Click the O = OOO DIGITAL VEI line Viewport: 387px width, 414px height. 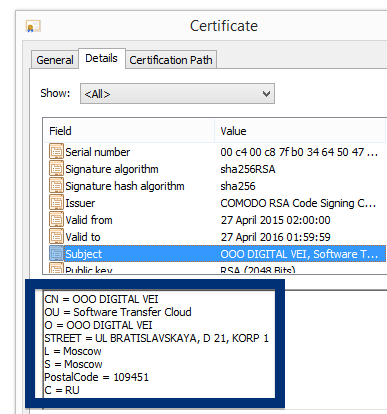[98, 325]
